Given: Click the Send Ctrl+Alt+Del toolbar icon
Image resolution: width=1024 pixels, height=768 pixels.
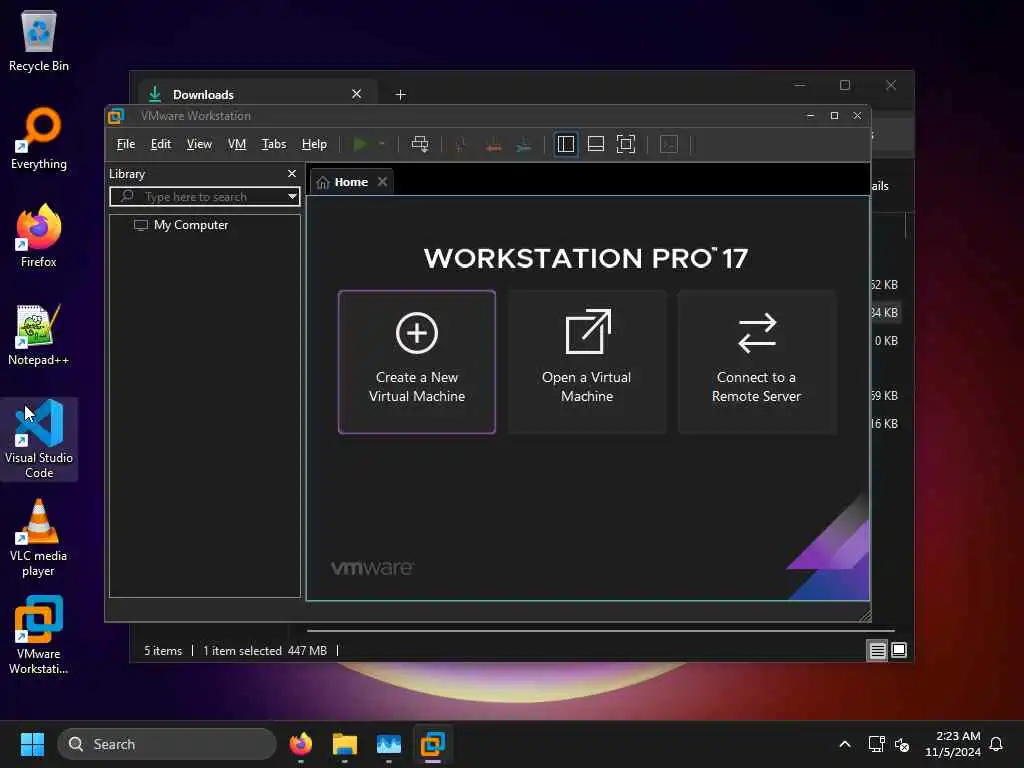Looking at the screenshot, I should pos(420,144).
